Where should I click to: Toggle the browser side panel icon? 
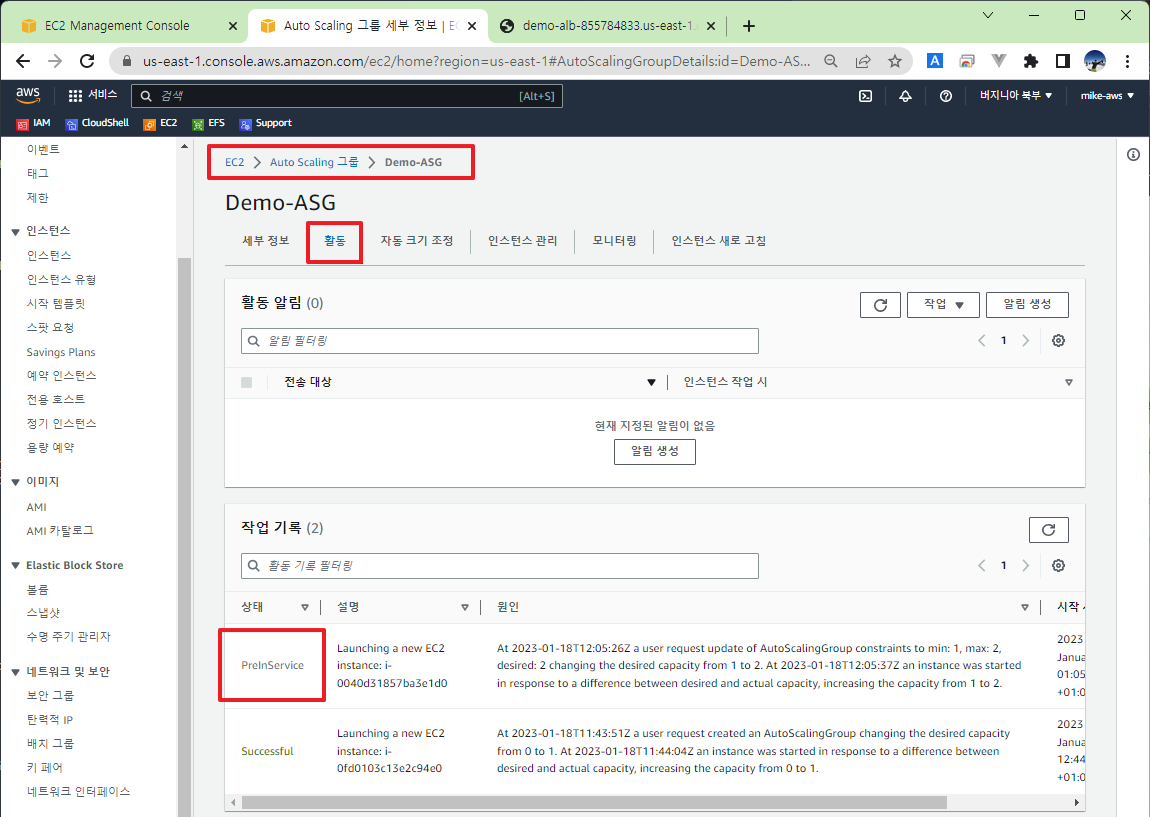(1062, 61)
